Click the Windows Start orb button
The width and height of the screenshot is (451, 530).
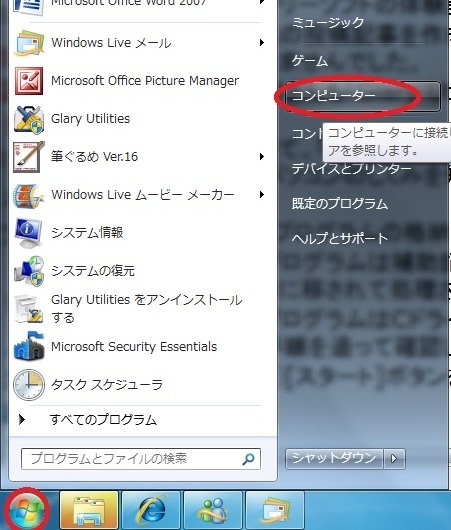tap(27, 510)
